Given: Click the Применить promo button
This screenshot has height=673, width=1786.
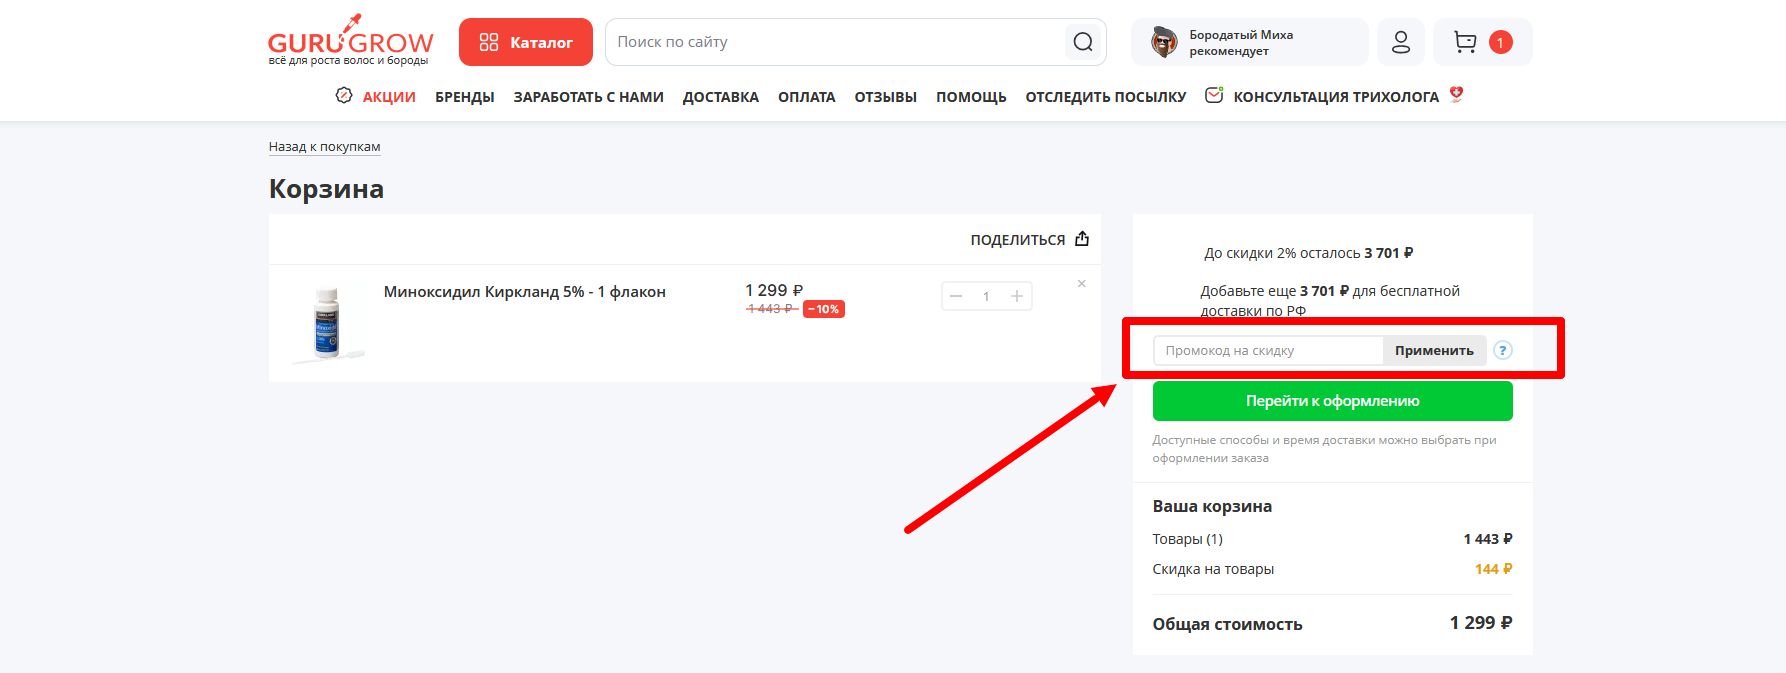Looking at the screenshot, I should pos(1434,350).
